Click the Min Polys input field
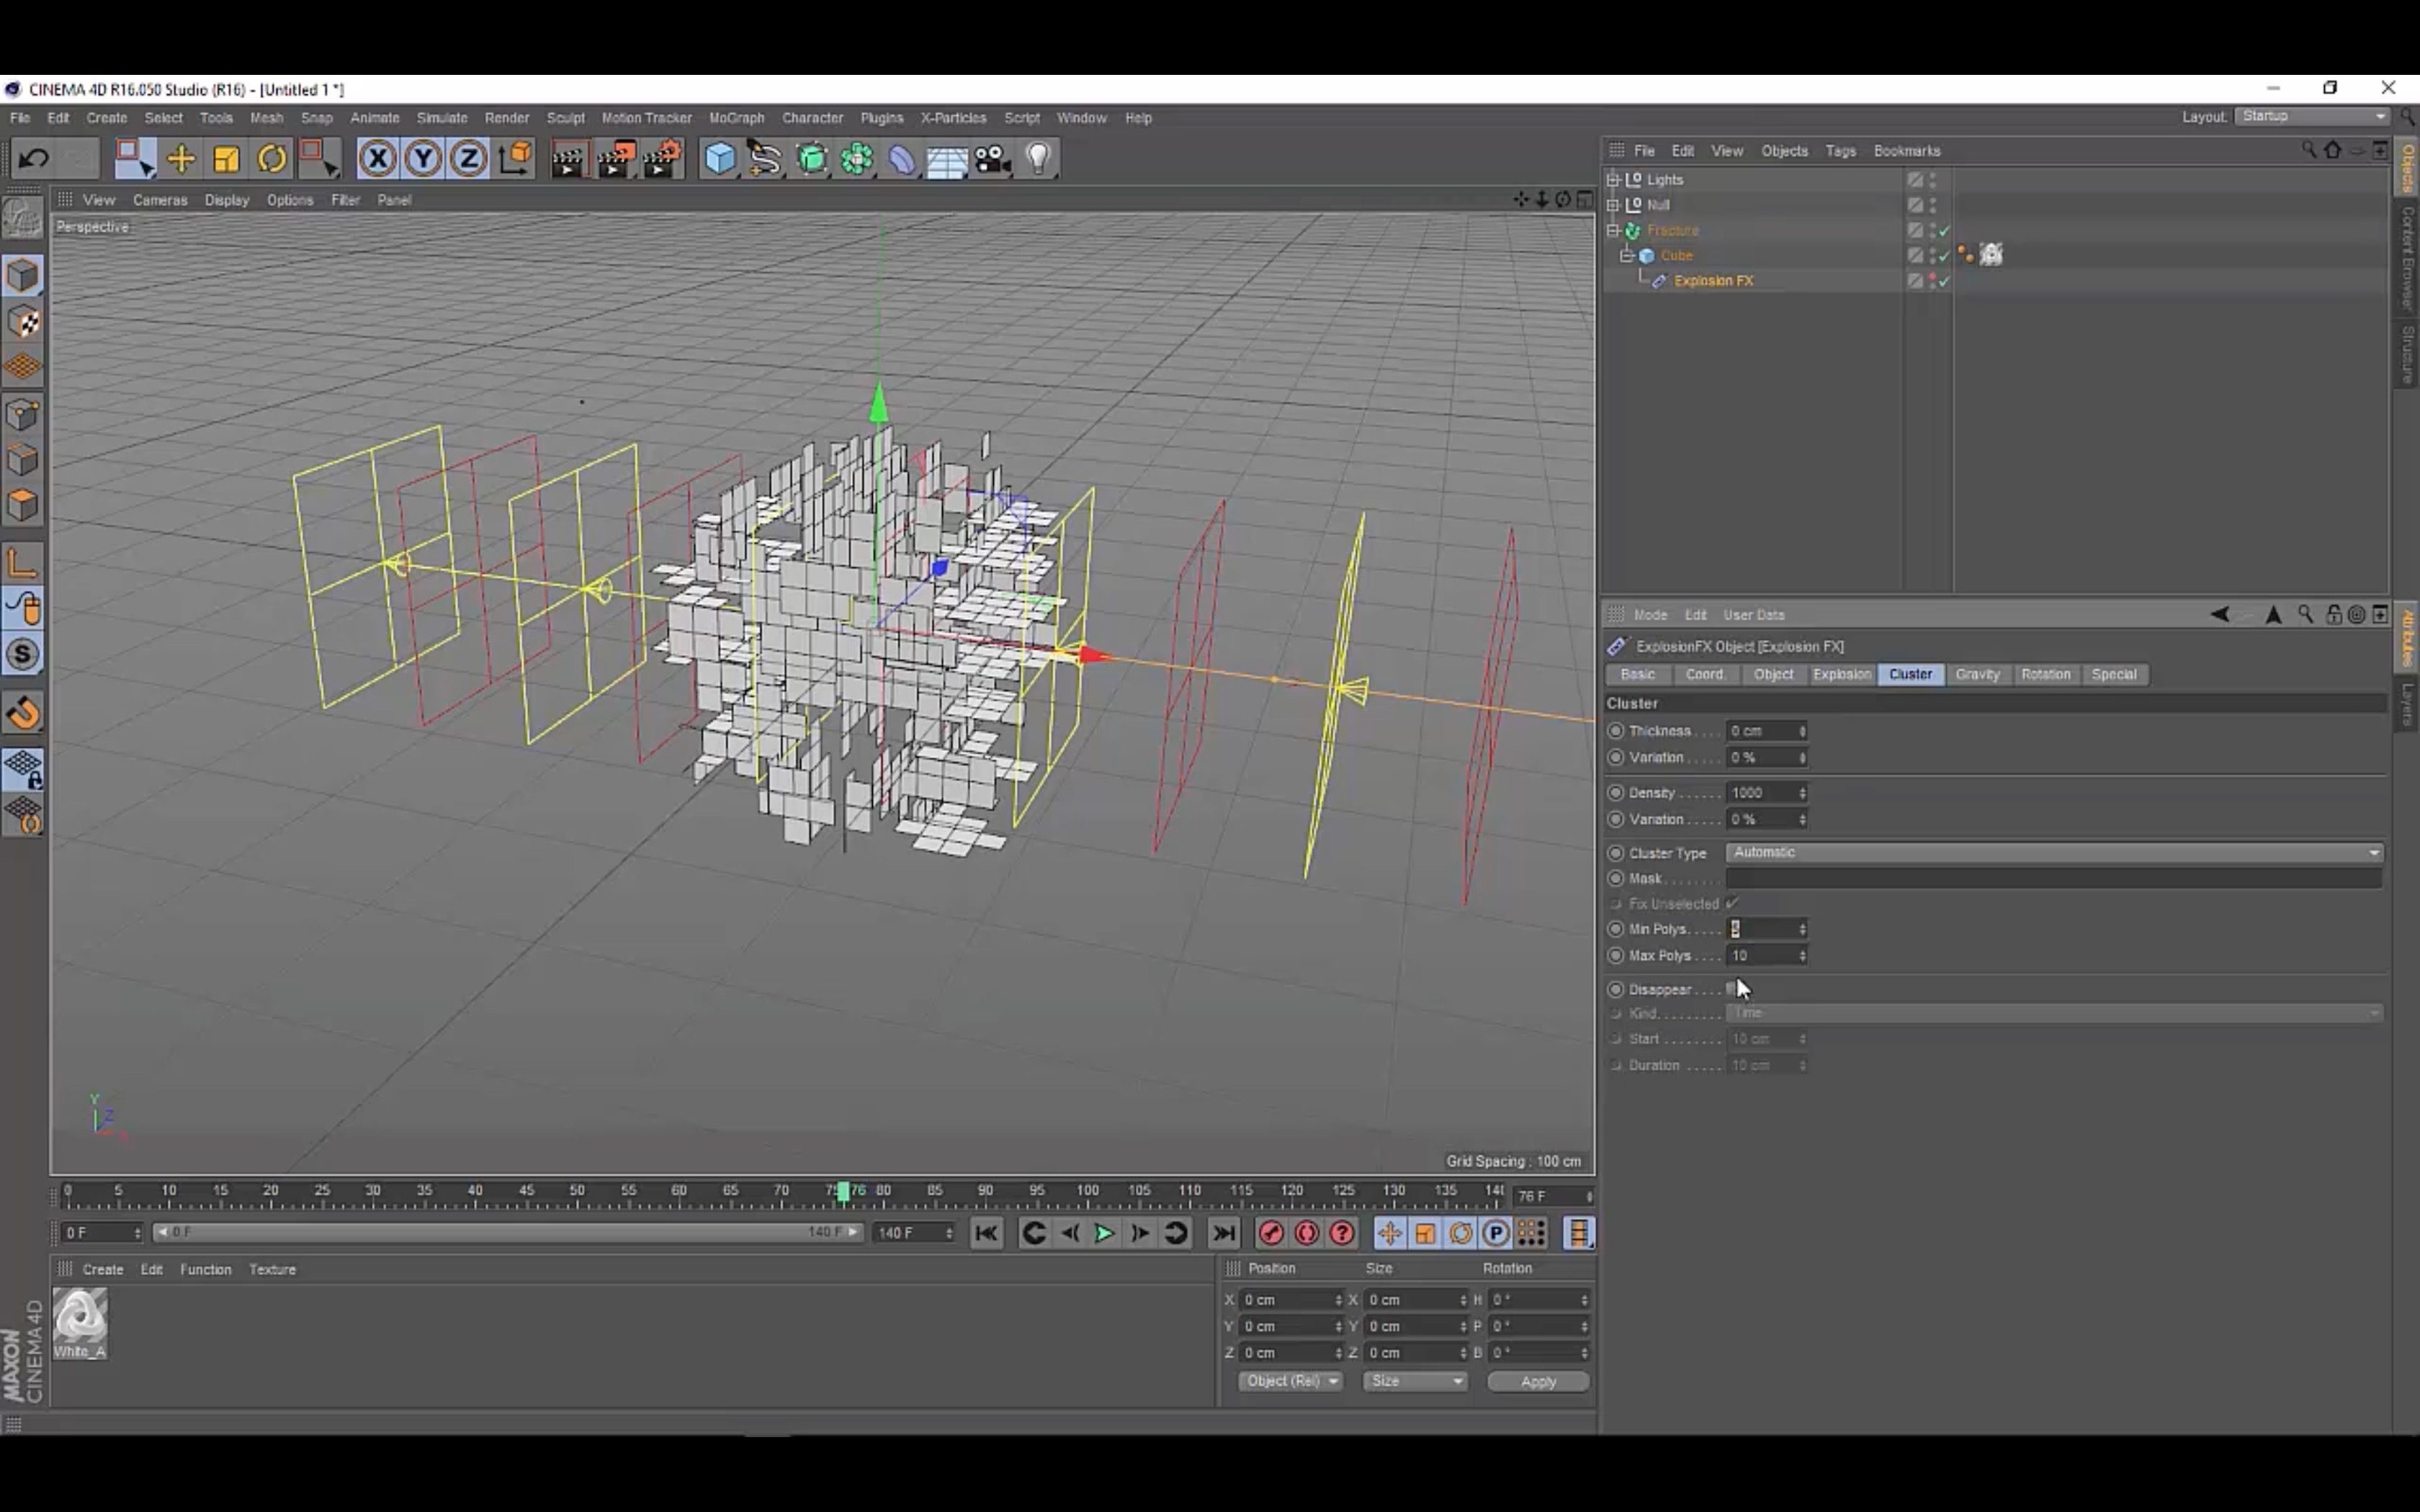The width and height of the screenshot is (2420, 1512). 1766,929
